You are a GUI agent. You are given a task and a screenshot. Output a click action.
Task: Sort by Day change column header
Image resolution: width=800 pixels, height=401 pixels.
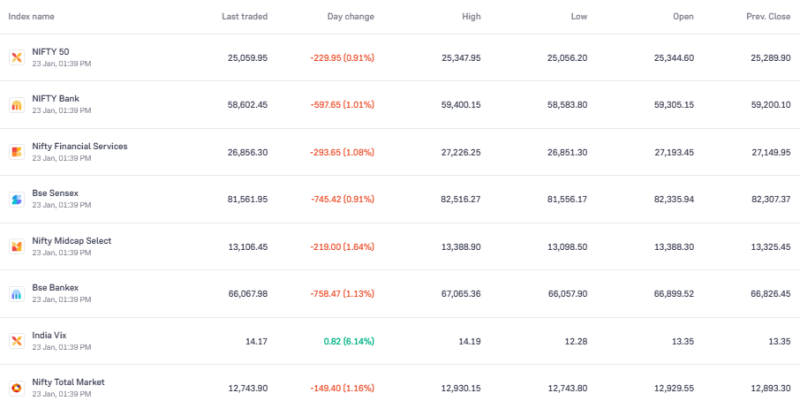coord(350,17)
